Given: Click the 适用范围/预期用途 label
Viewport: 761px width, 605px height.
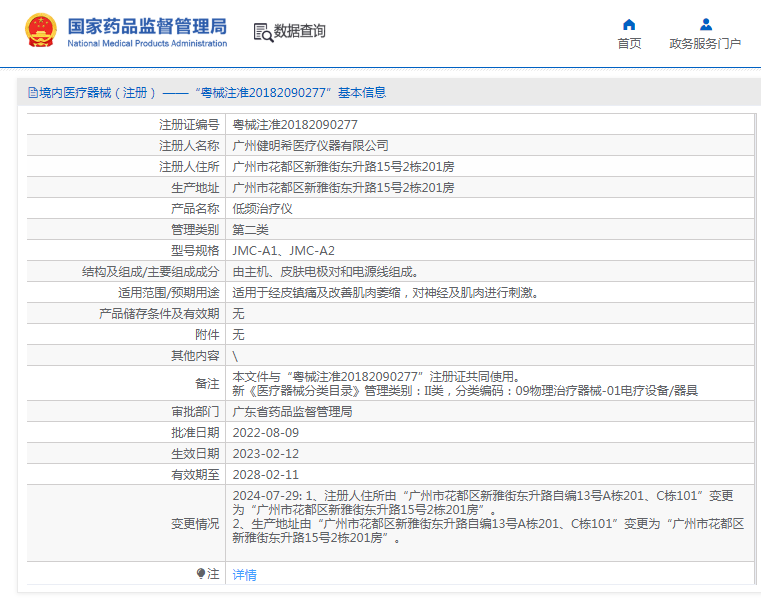Looking at the screenshot, I should (168, 293).
